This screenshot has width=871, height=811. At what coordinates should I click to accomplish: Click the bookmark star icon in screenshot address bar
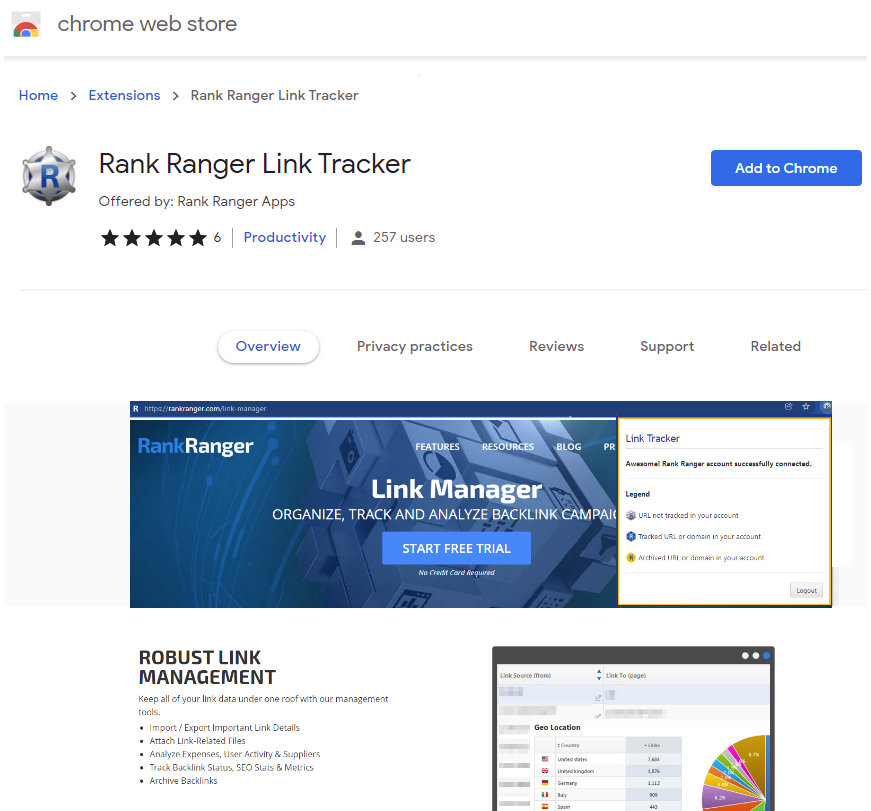pyautogui.click(x=806, y=407)
